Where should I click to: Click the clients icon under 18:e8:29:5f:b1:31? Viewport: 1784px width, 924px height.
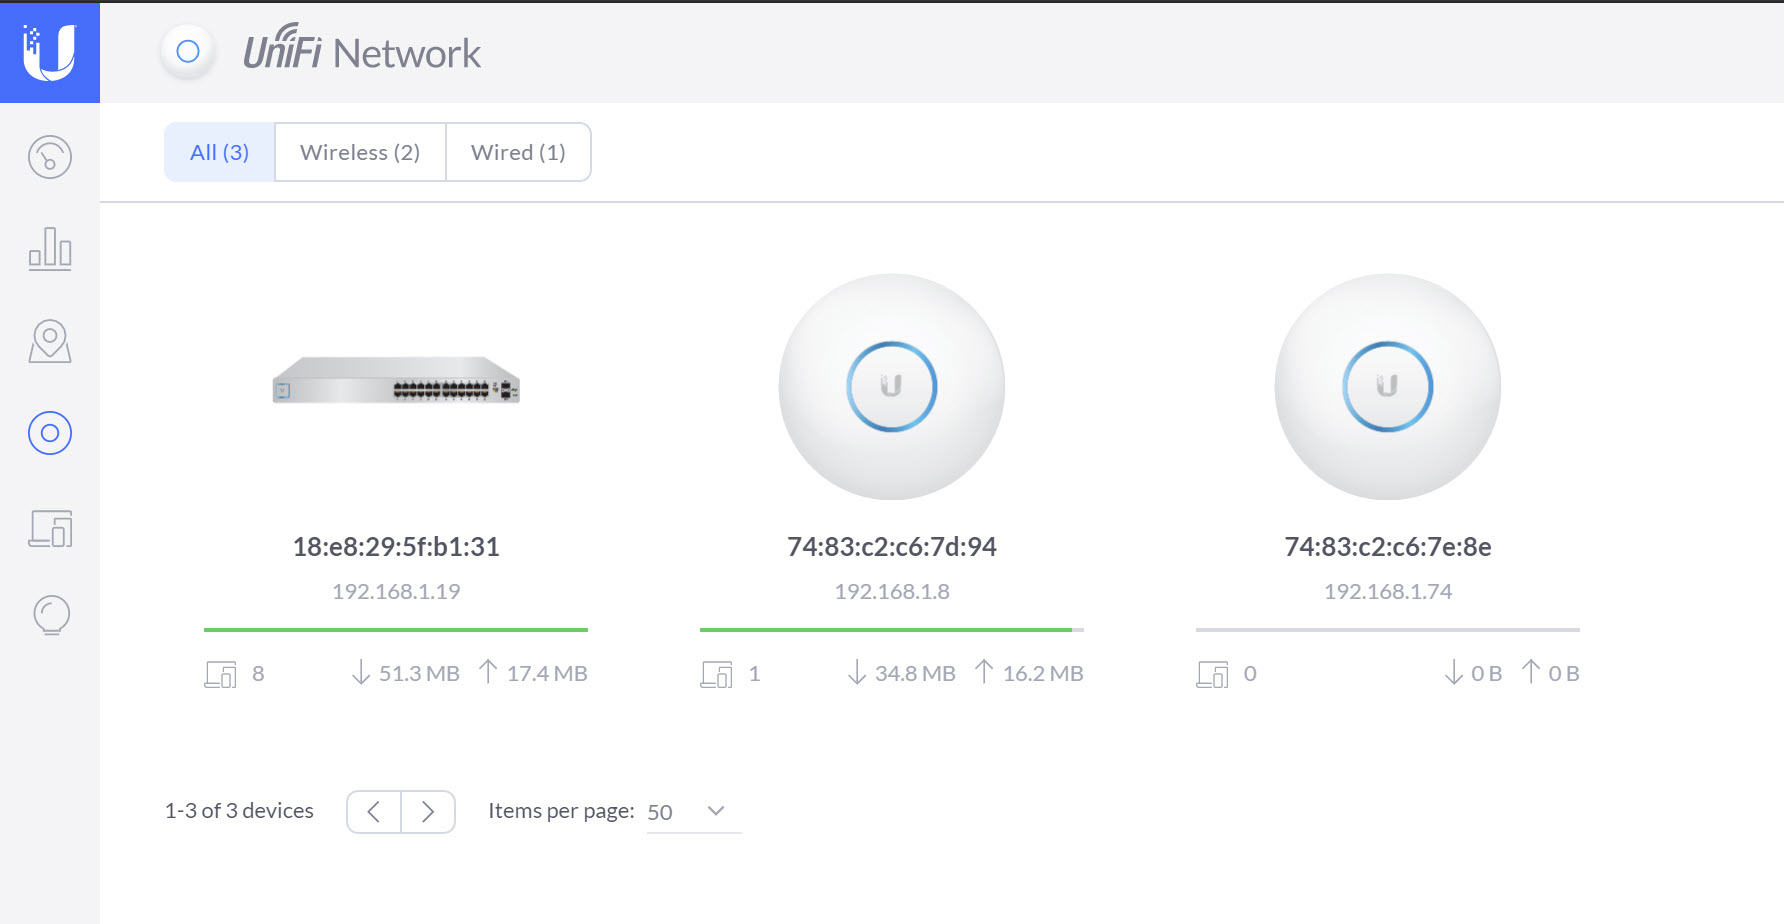pos(220,673)
